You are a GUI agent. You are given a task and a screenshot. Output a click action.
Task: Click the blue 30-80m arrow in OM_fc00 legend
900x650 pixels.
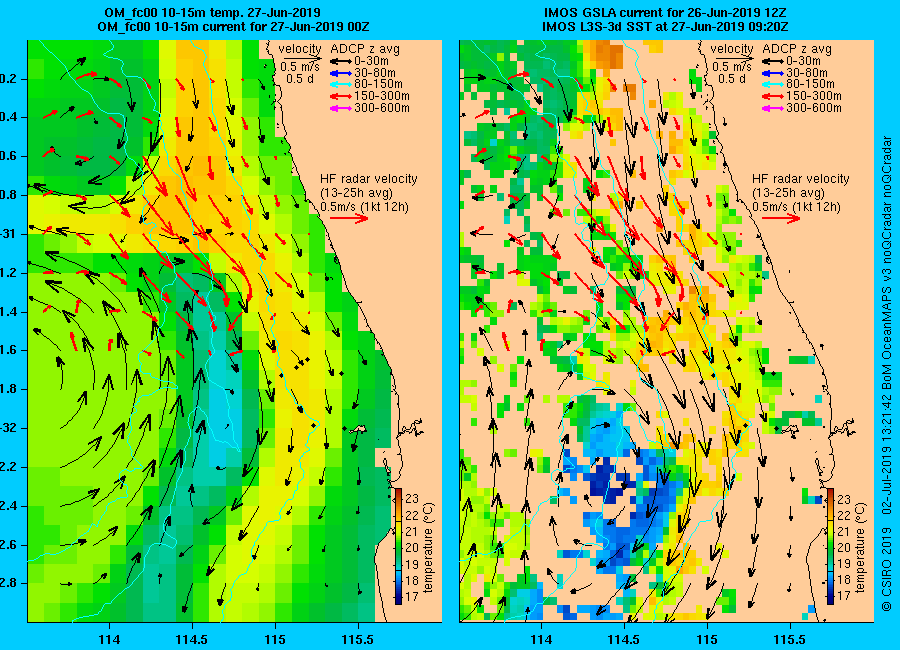tap(341, 73)
